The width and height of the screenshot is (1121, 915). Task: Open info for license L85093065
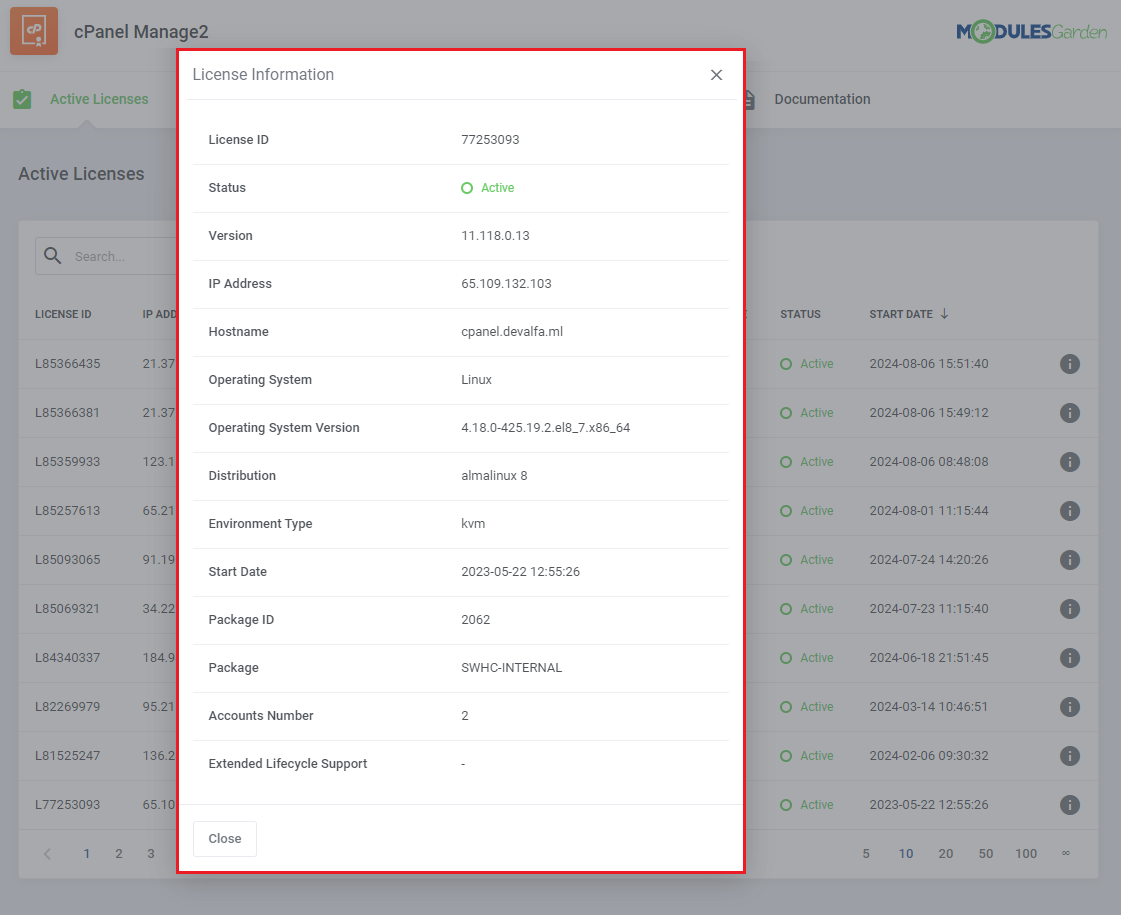(1070, 560)
